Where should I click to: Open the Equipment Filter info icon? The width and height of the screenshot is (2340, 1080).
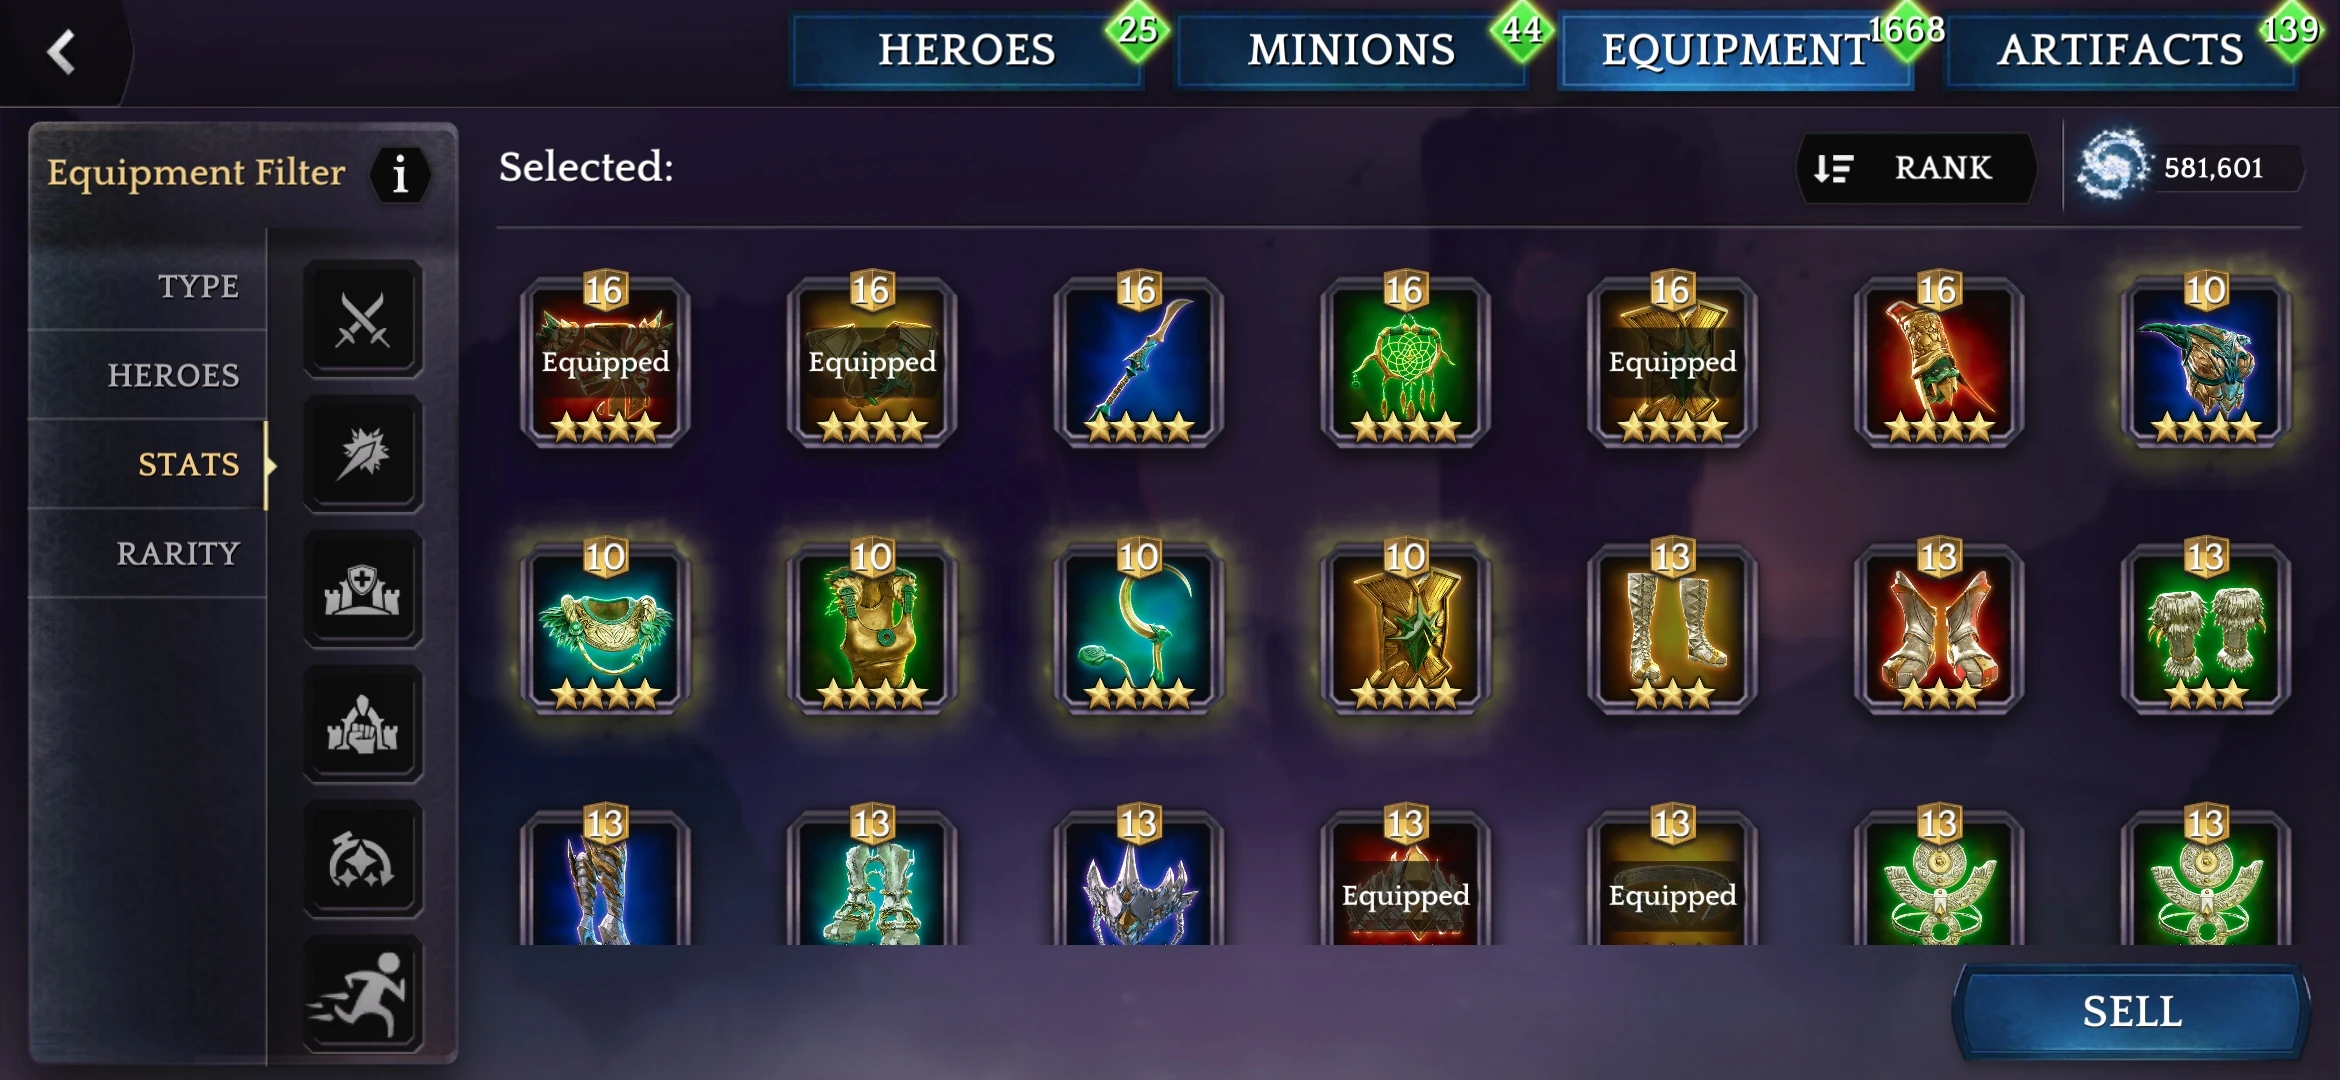(x=400, y=175)
